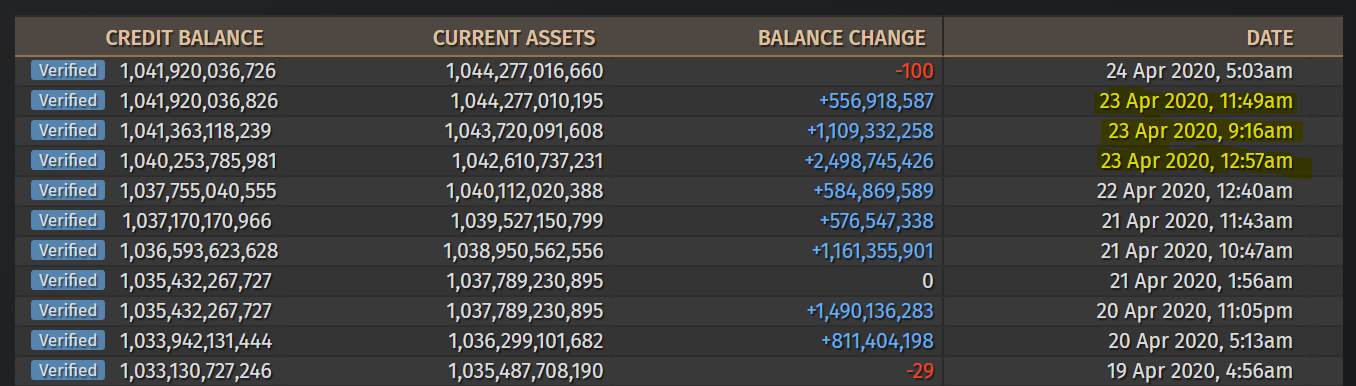Sort by Current Assets column header
The height and width of the screenshot is (386, 1356).
[x=514, y=39]
